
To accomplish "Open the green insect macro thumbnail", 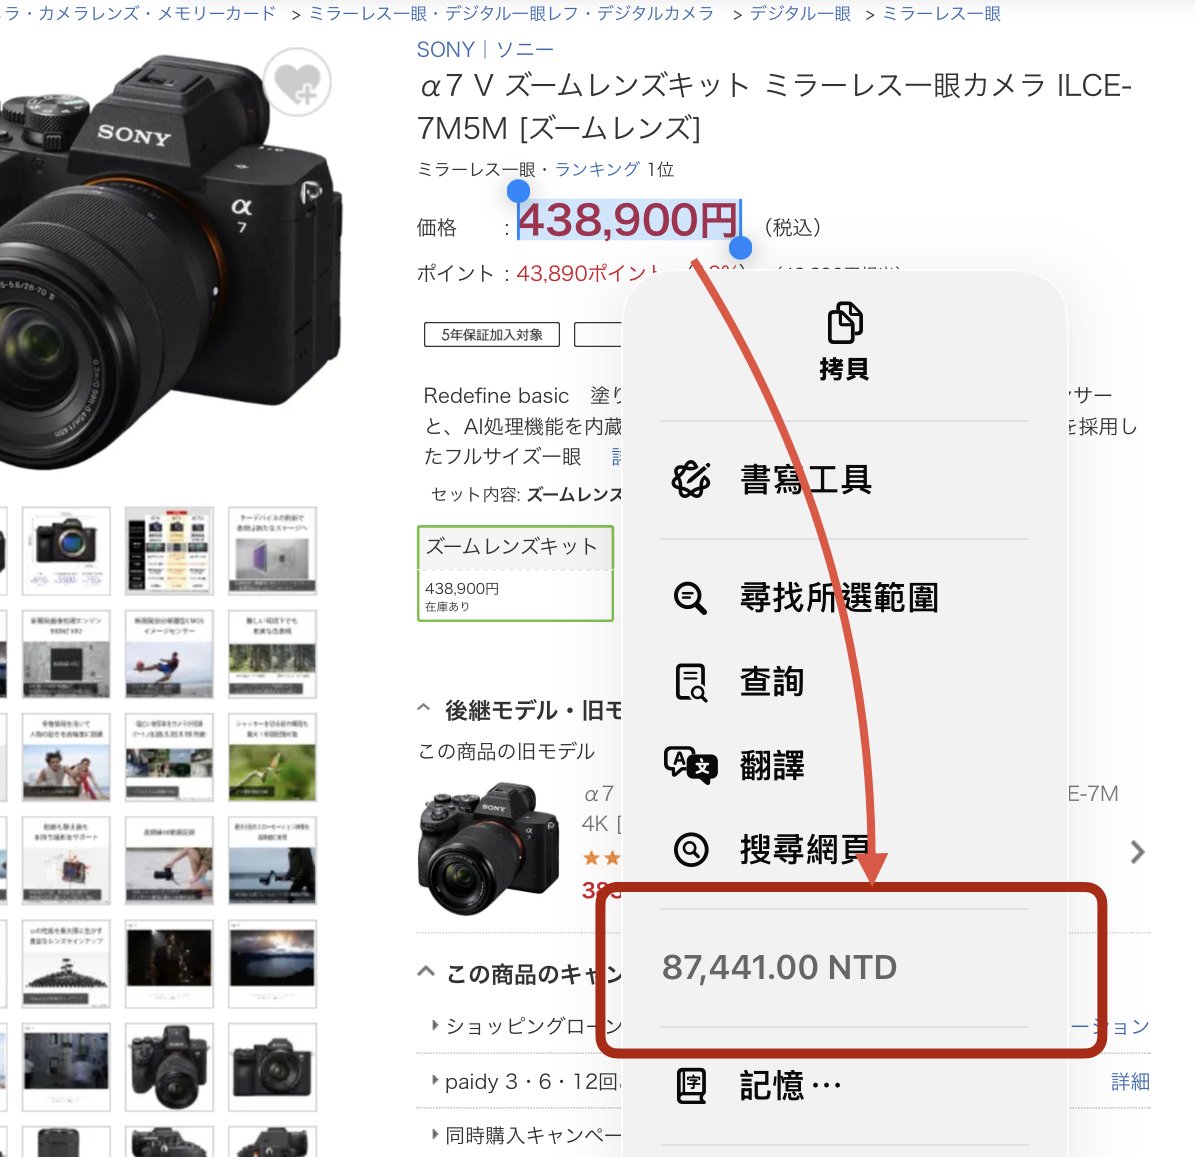I will pyautogui.click(x=272, y=757).
